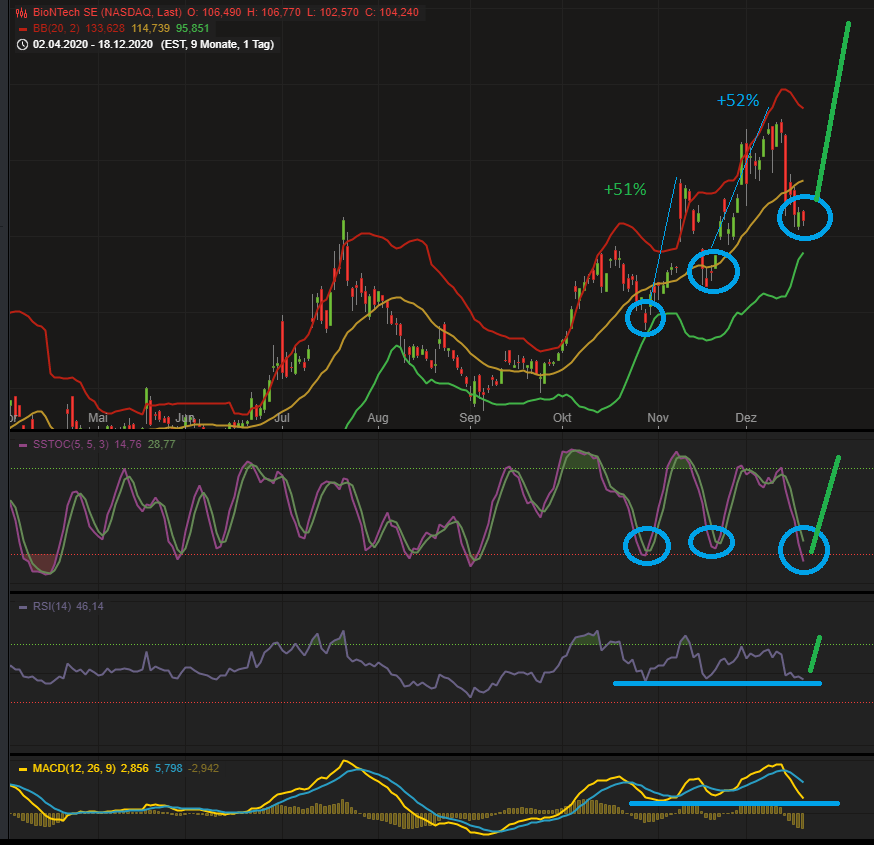Viewport: 874px width, 845px height.
Task: Click the BioNTech SE (NASDAQ, Last) title
Action: point(107,12)
